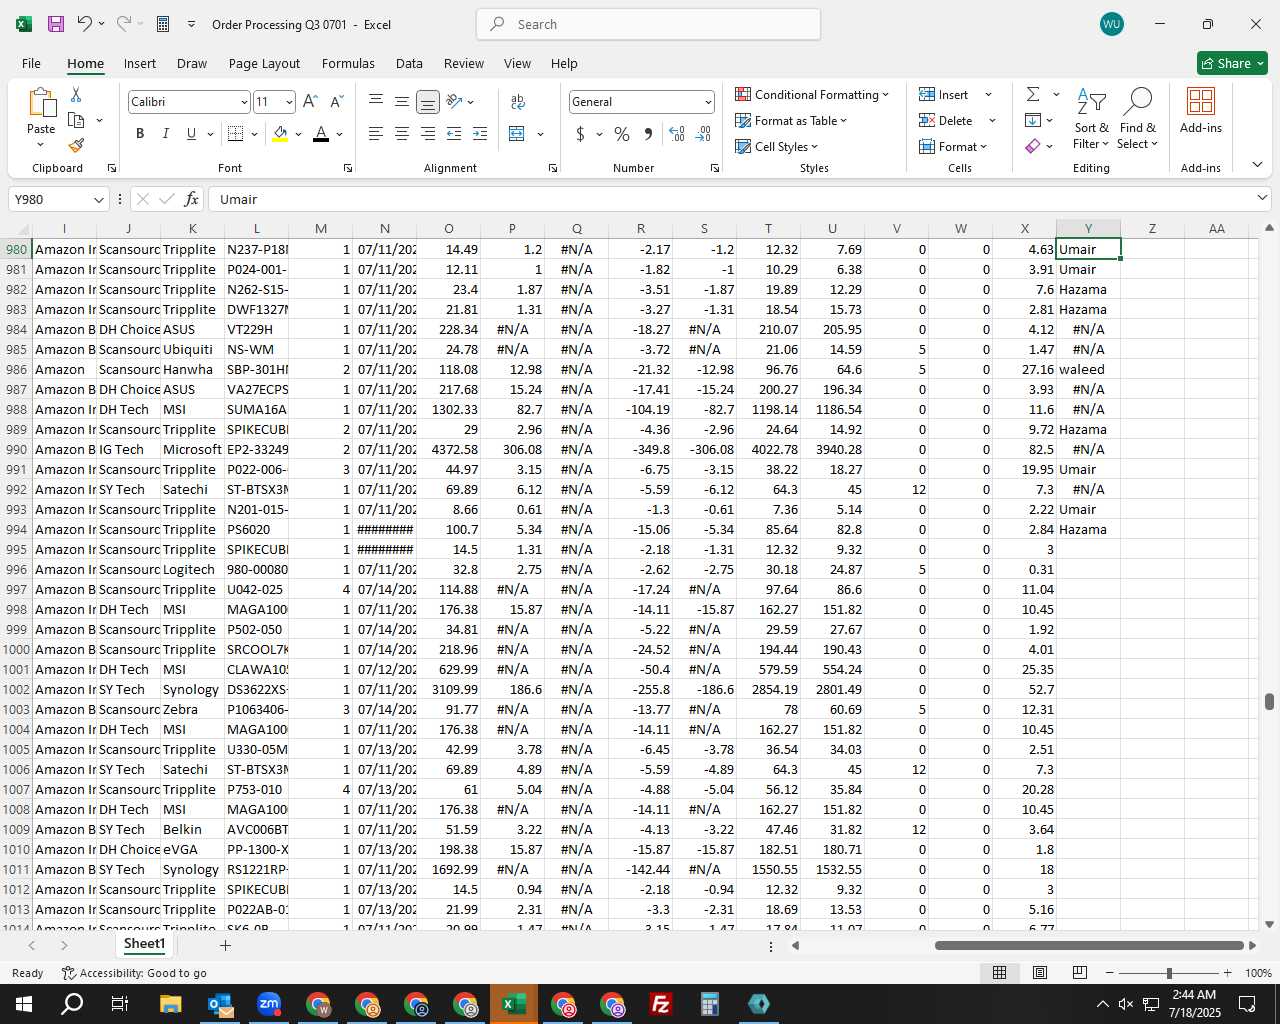Toggle Align Left for cell text
The image size is (1280, 1024).
pyautogui.click(x=376, y=134)
